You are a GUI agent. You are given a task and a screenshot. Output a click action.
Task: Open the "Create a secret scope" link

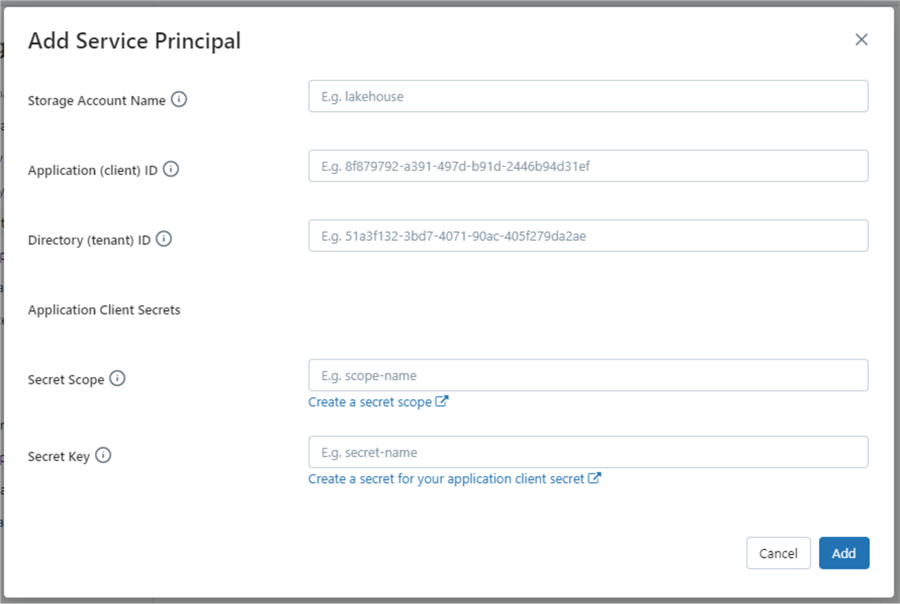(370, 402)
